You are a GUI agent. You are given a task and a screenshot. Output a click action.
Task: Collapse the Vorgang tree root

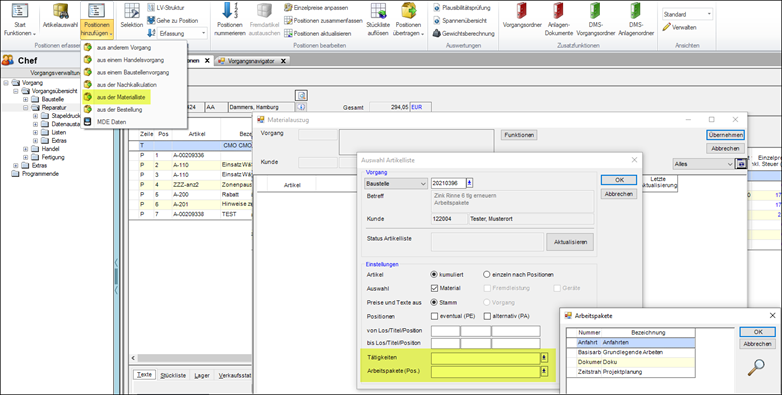(x=6, y=83)
